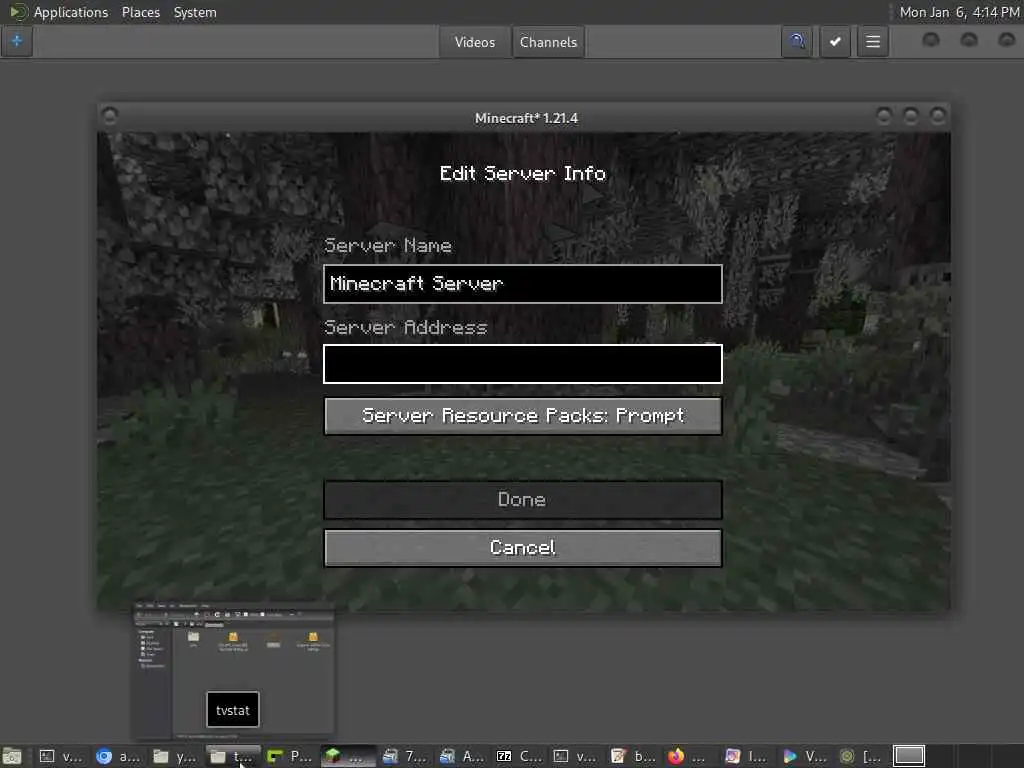Image resolution: width=1024 pixels, height=768 pixels.
Task: Open the search icon in background toolbar
Action: (x=797, y=42)
